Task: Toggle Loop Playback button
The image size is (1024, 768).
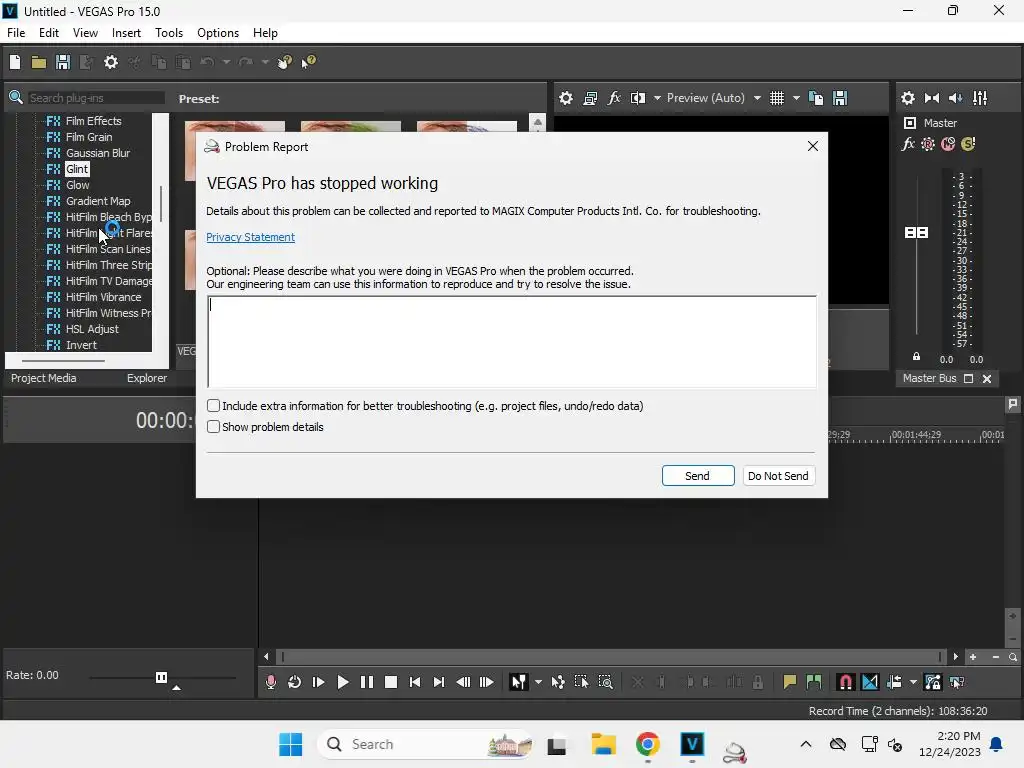Action: (295, 682)
